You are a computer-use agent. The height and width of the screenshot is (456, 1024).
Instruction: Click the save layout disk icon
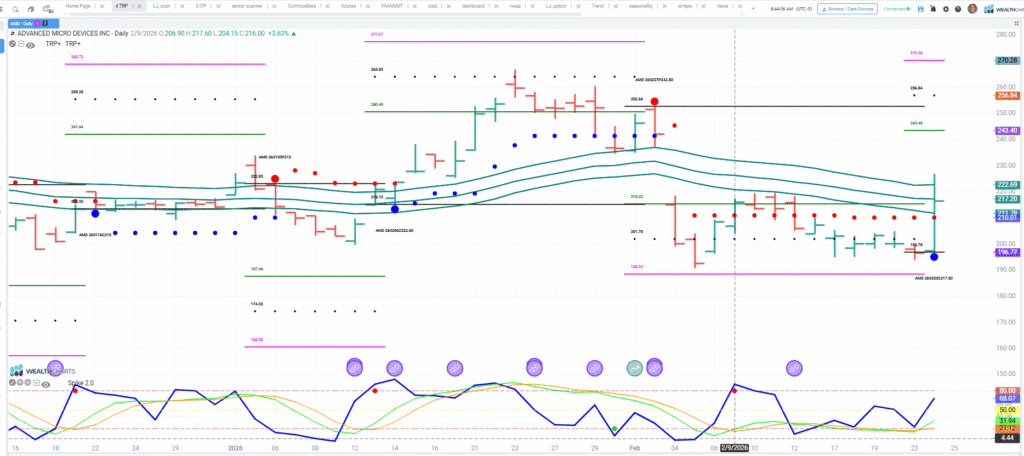920,9
